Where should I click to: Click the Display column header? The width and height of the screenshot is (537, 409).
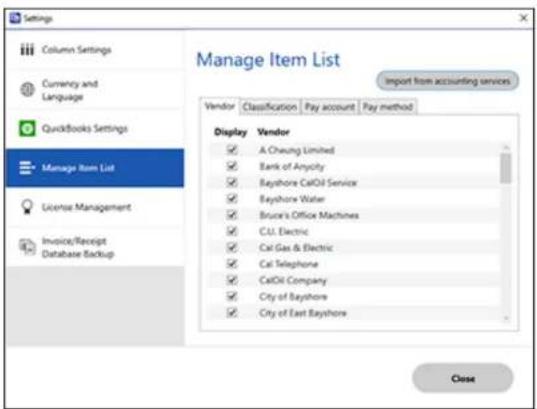tap(230, 132)
